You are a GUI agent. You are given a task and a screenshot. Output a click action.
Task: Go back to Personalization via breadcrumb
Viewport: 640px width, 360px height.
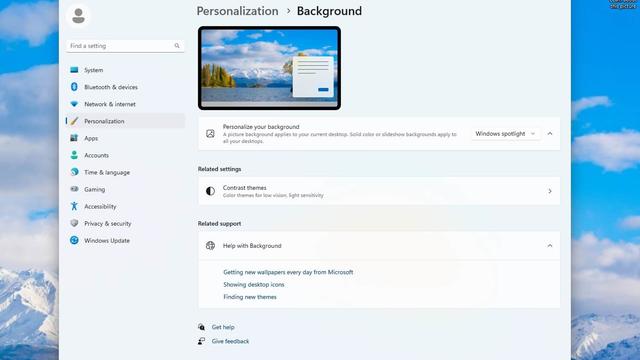pos(237,11)
